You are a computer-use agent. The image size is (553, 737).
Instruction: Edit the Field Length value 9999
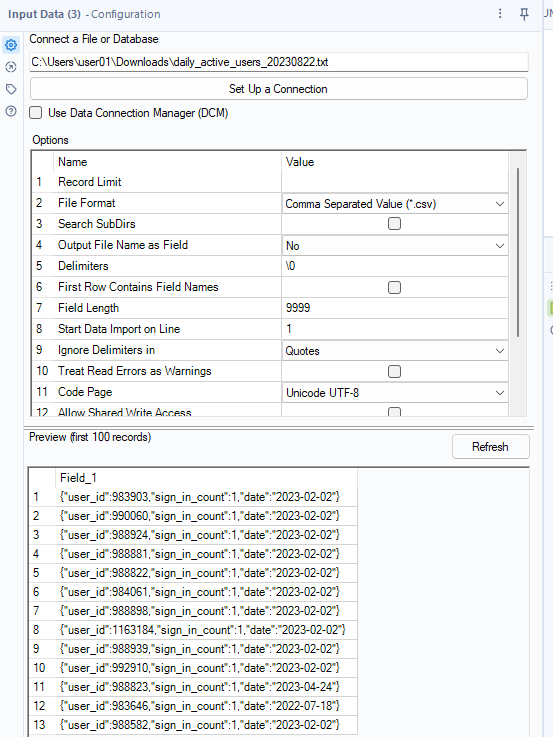tap(395, 308)
